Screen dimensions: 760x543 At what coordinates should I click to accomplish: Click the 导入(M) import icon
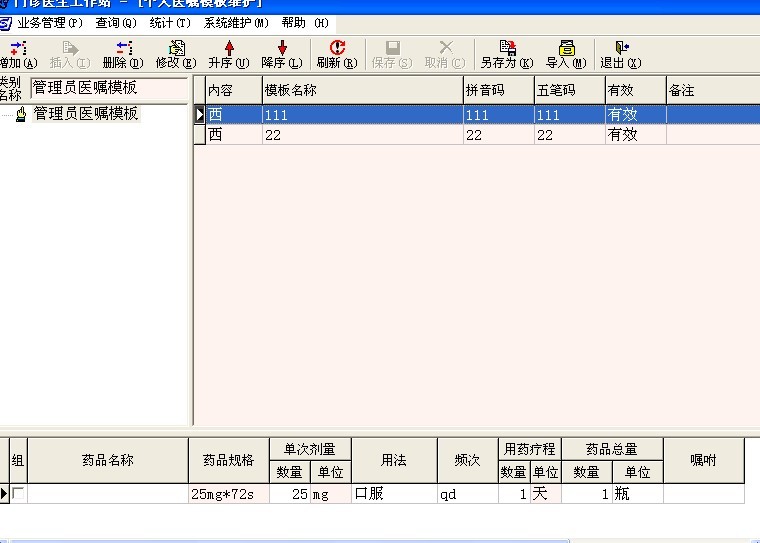pyautogui.click(x=567, y=48)
